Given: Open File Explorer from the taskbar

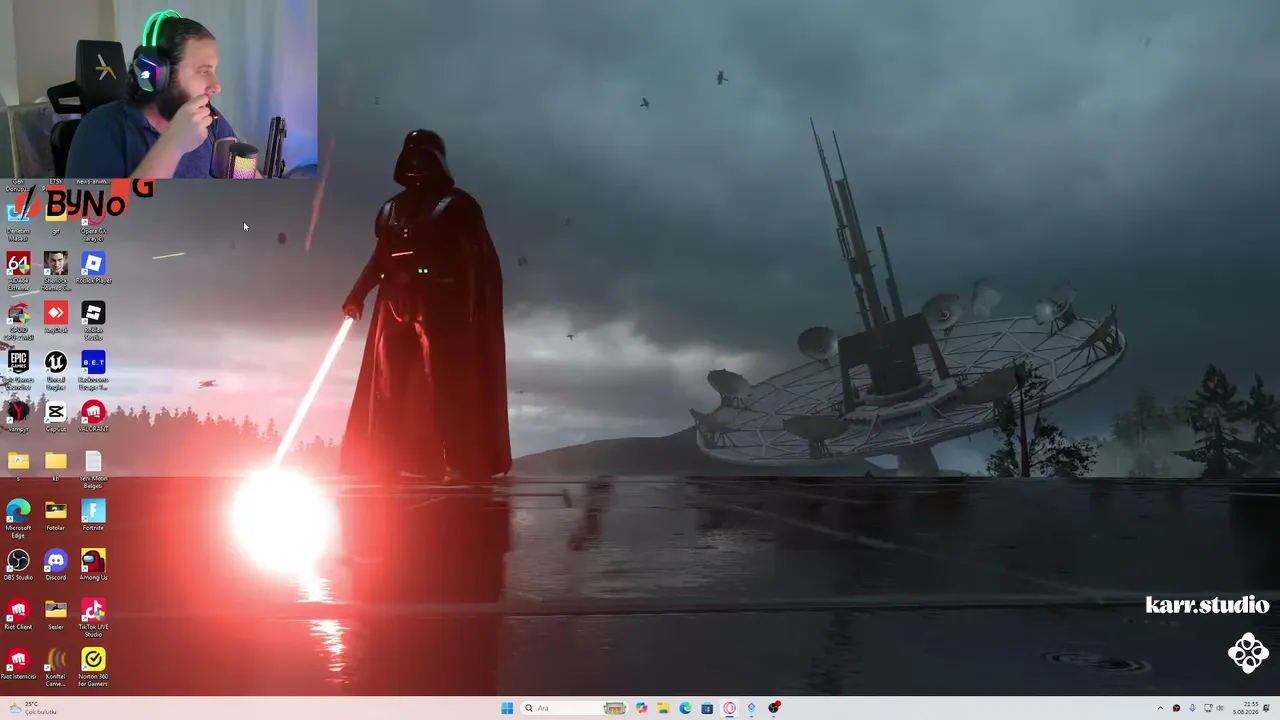Looking at the screenshot, I should (x=663, y=708).
